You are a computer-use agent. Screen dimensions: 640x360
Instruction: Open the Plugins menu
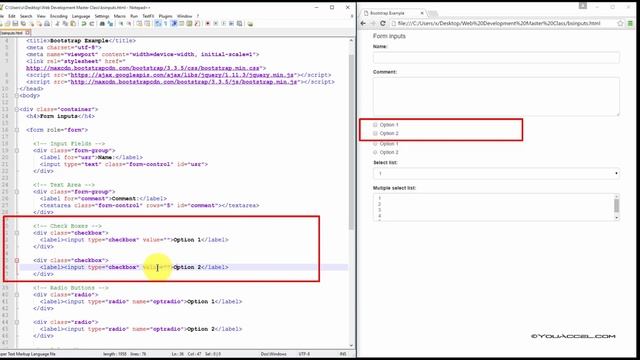pos(165,16)
